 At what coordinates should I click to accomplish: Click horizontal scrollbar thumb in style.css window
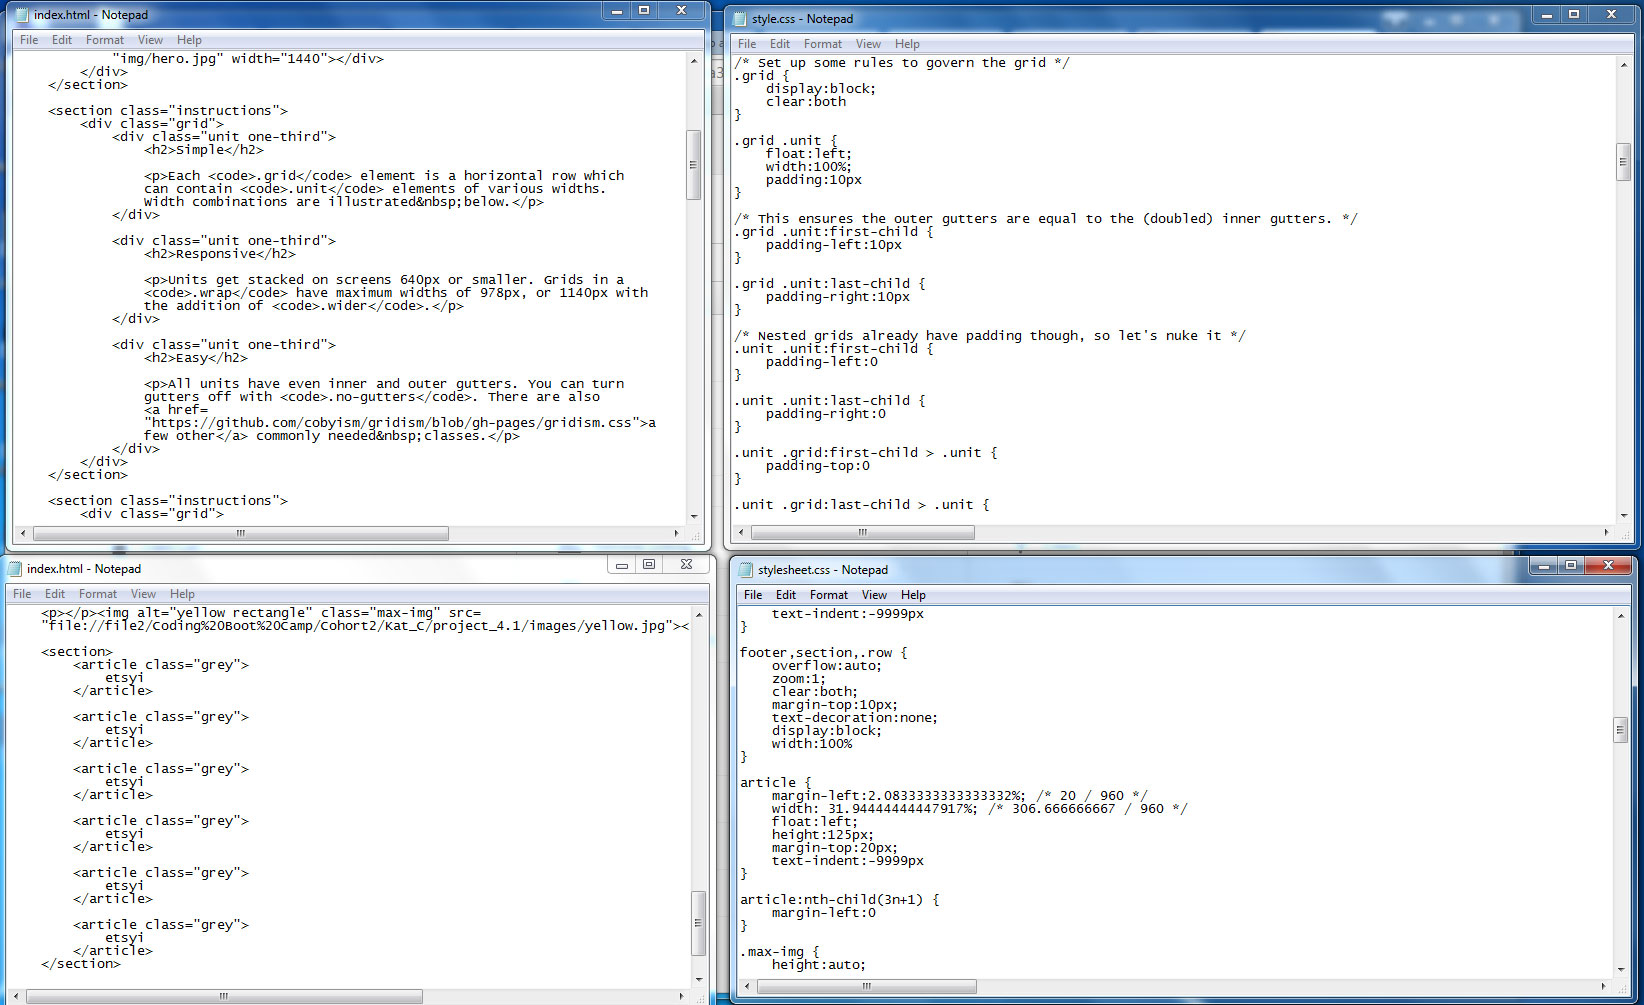(862, 533)
